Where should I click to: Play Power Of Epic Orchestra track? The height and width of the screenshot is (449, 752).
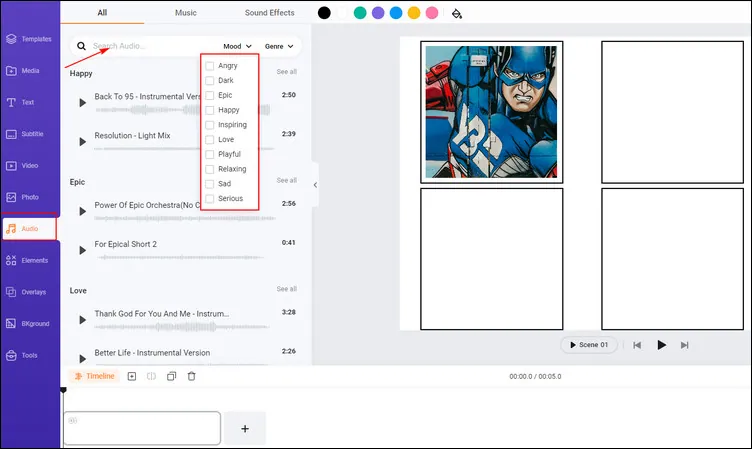[x=82, y=211]
